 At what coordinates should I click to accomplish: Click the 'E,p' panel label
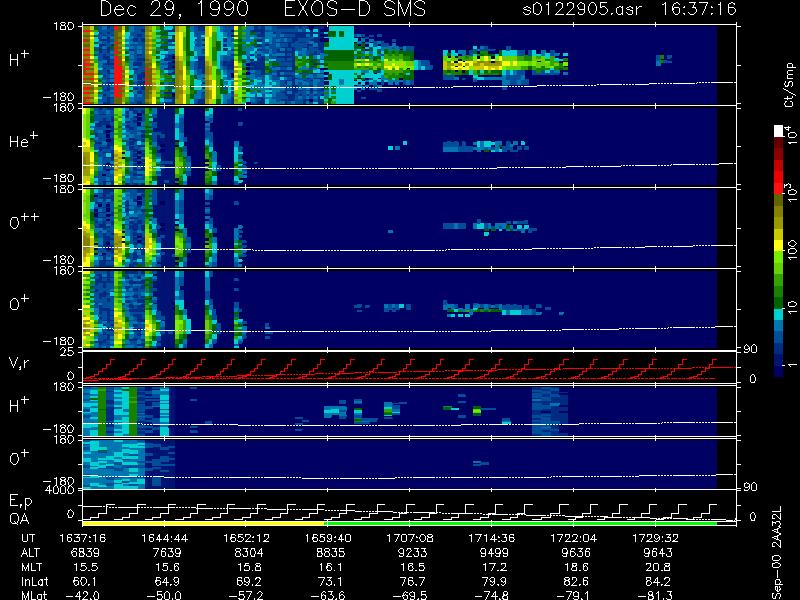(20, 502)
